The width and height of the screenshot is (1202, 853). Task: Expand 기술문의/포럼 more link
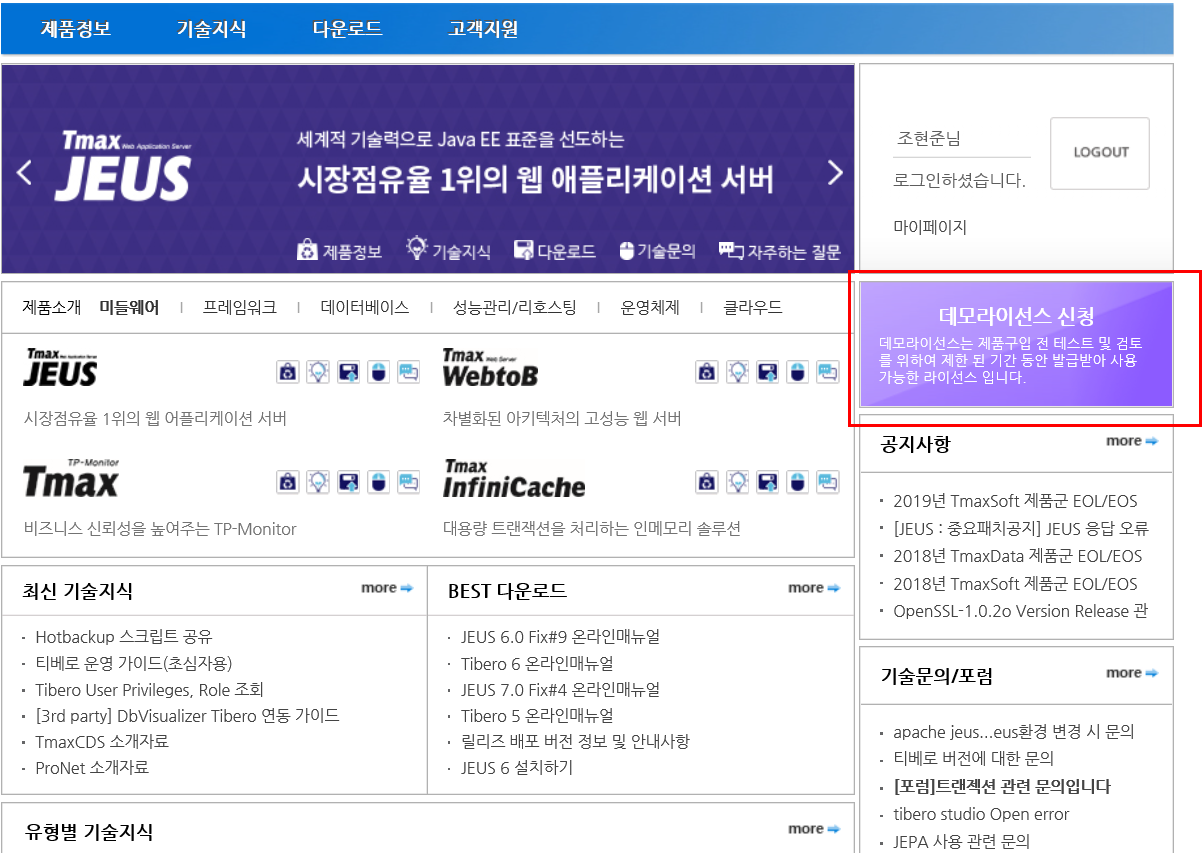pos(1132,673)
